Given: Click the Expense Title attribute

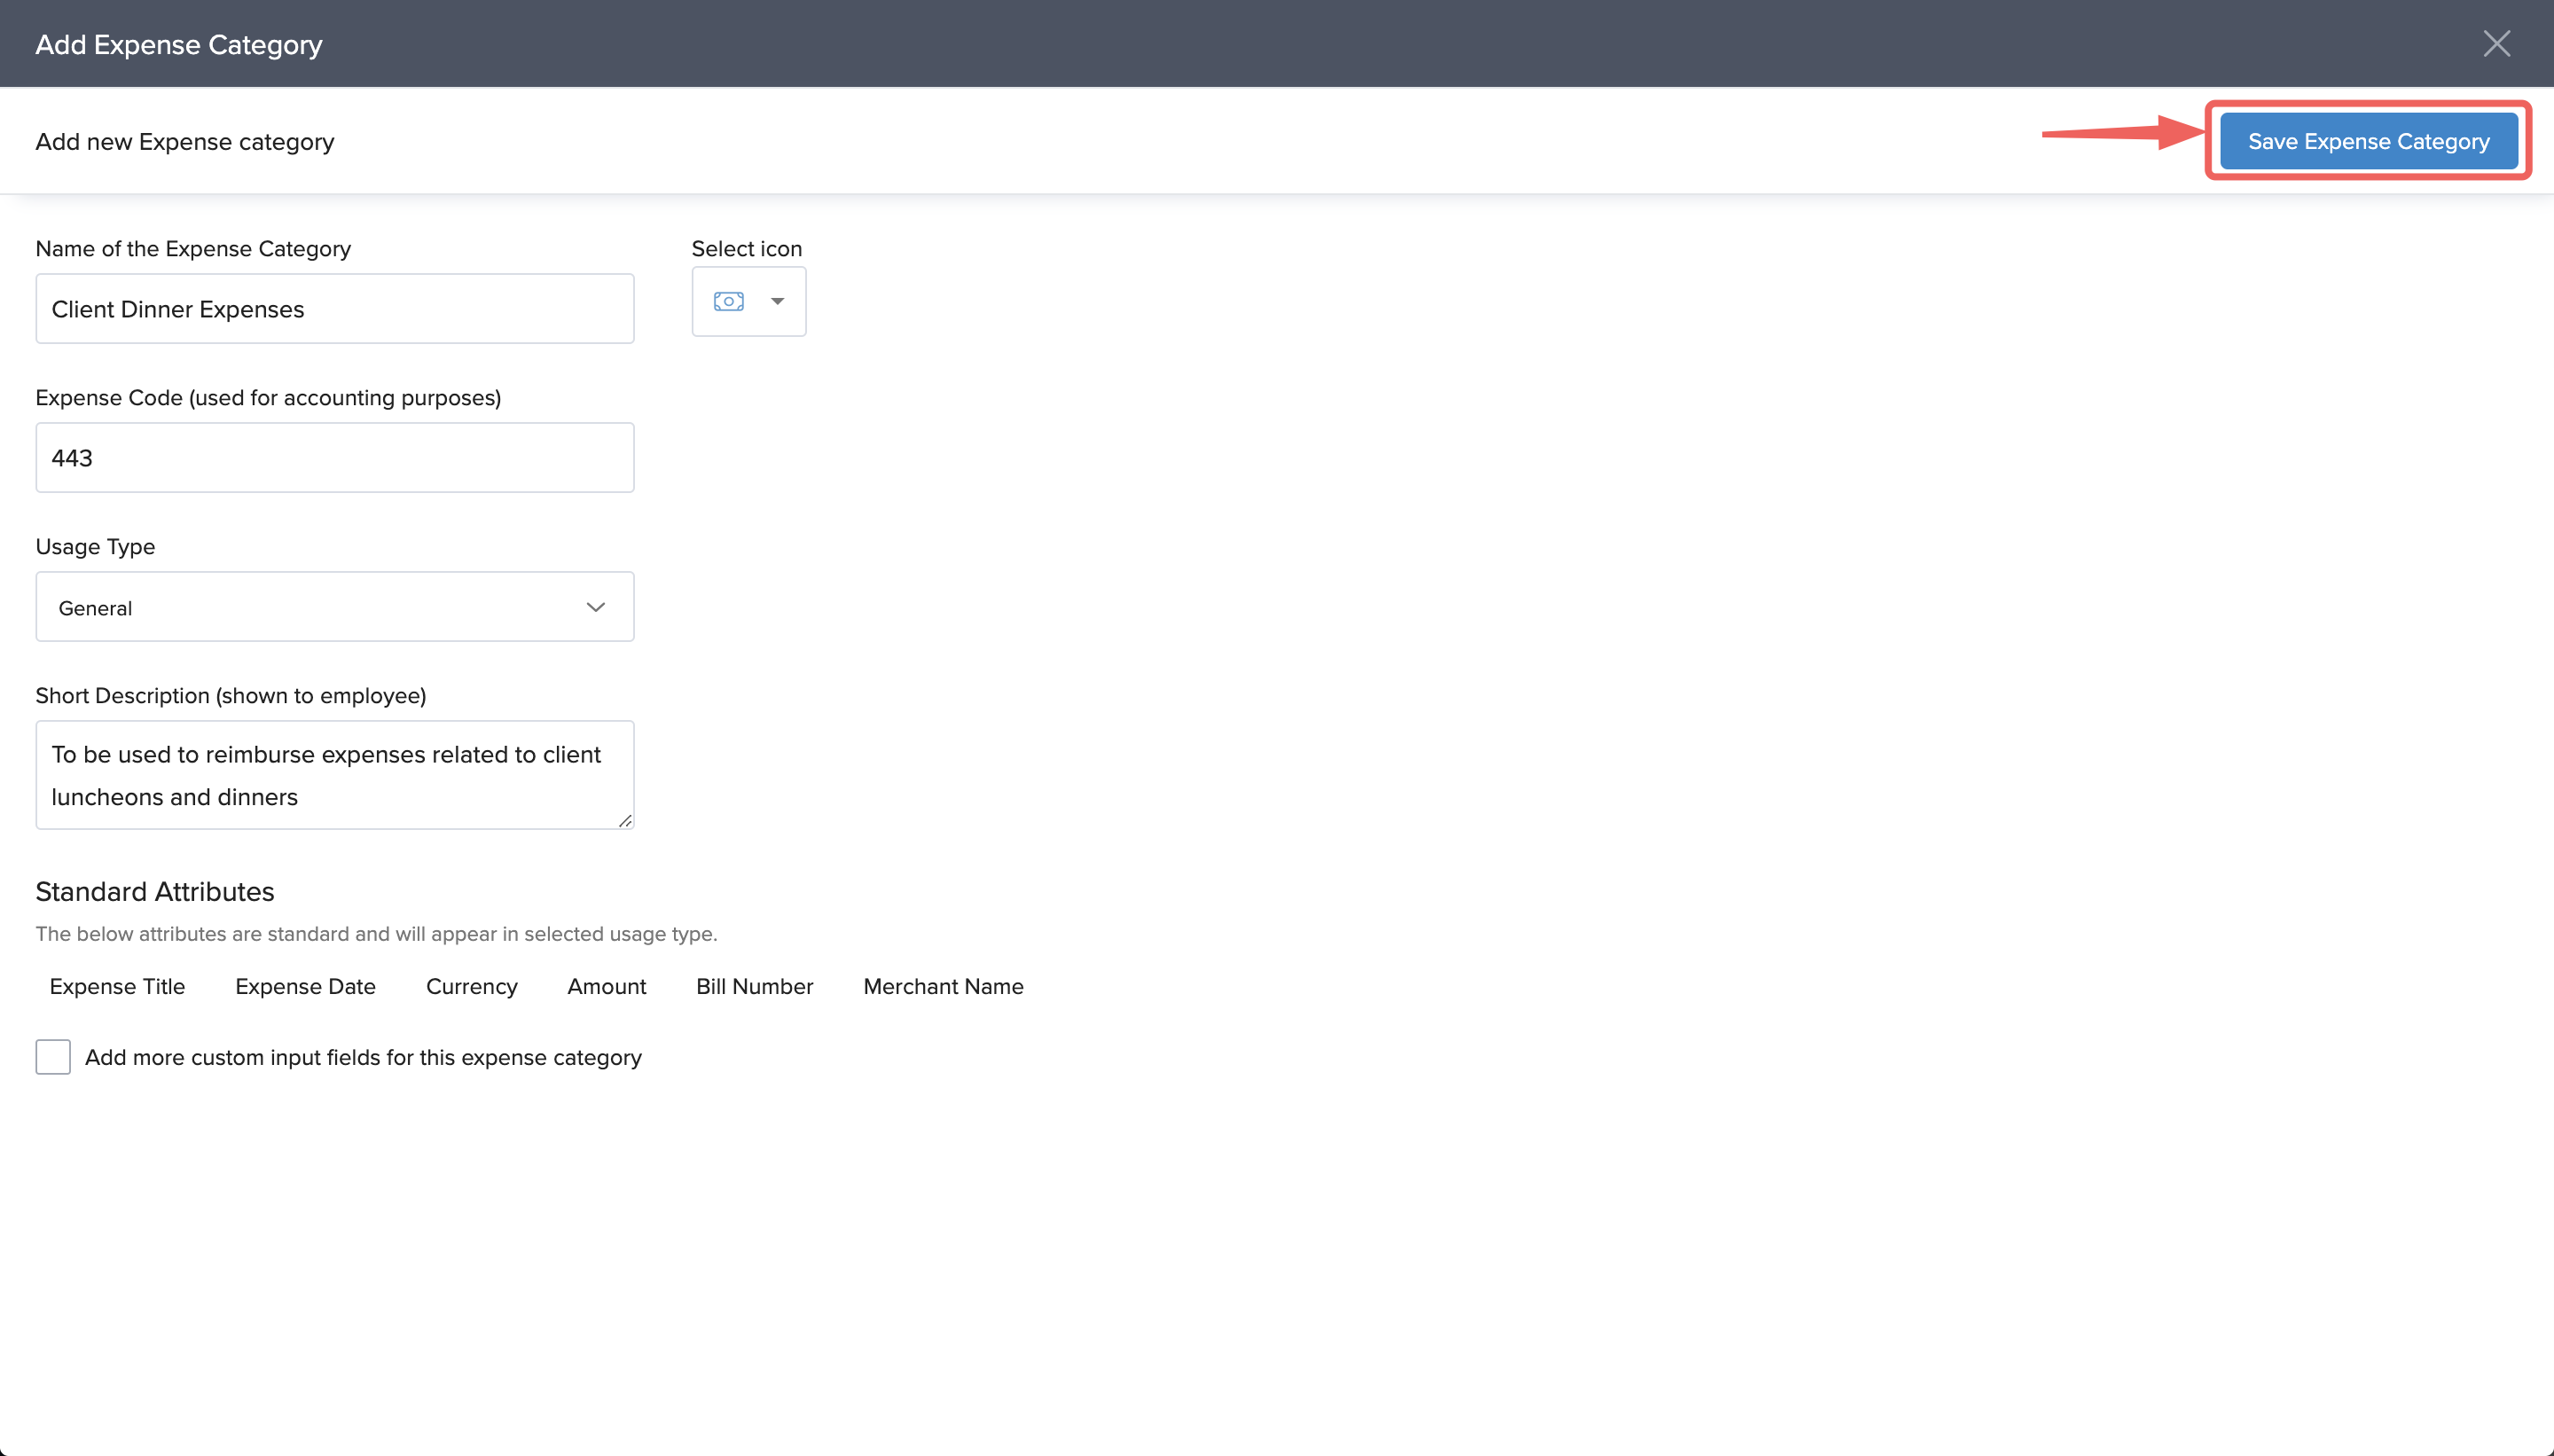Looking at the screenshot, I should coord(117,986).
